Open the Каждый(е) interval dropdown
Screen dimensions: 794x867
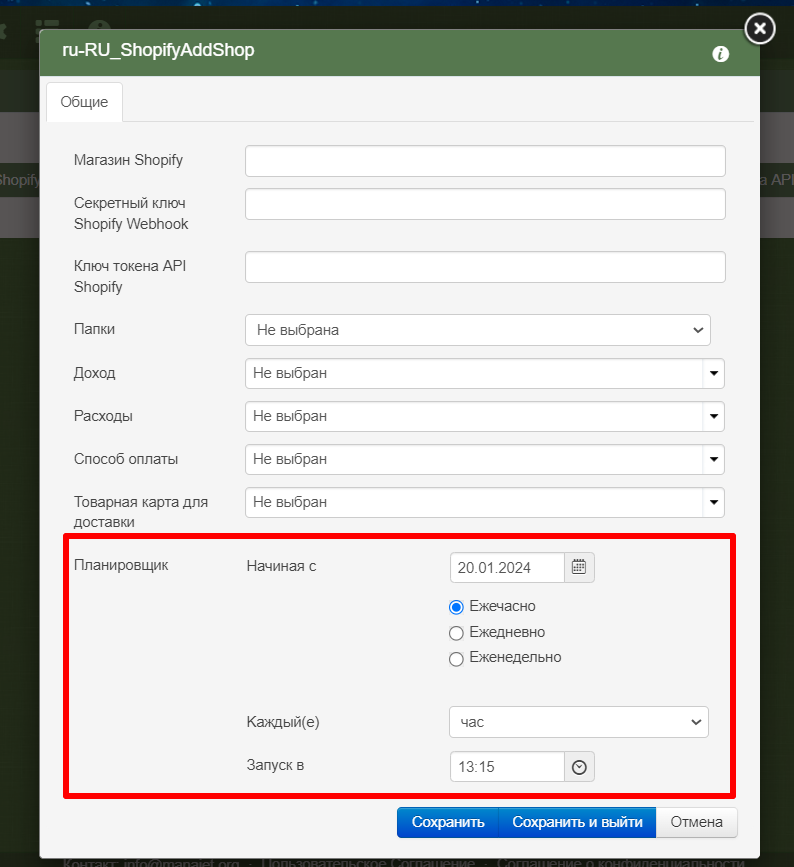pyautogui.click(x=579, y=722)
